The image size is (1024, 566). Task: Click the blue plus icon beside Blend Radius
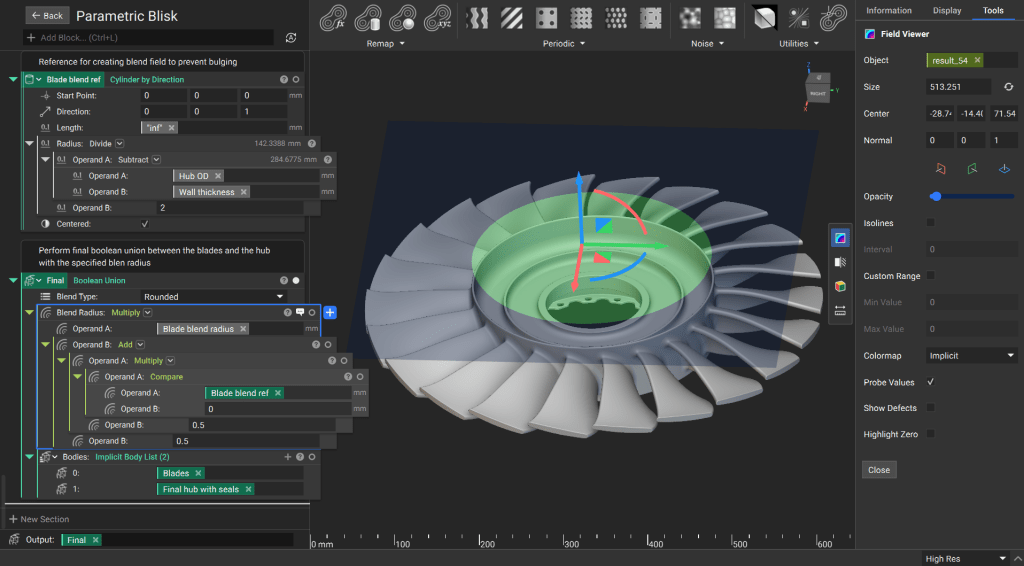click(330, 312)
